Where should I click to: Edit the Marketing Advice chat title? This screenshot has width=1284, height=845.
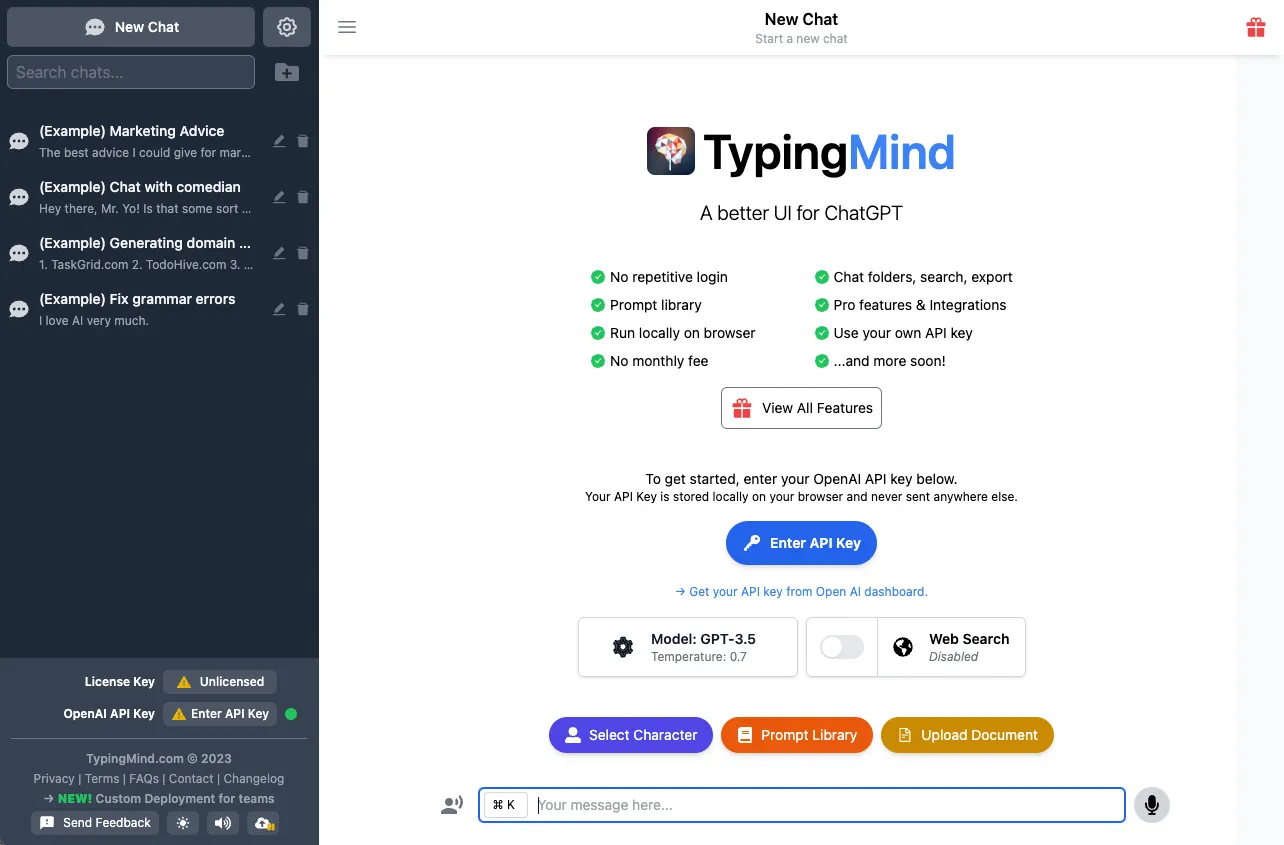[x=279, y=141]
